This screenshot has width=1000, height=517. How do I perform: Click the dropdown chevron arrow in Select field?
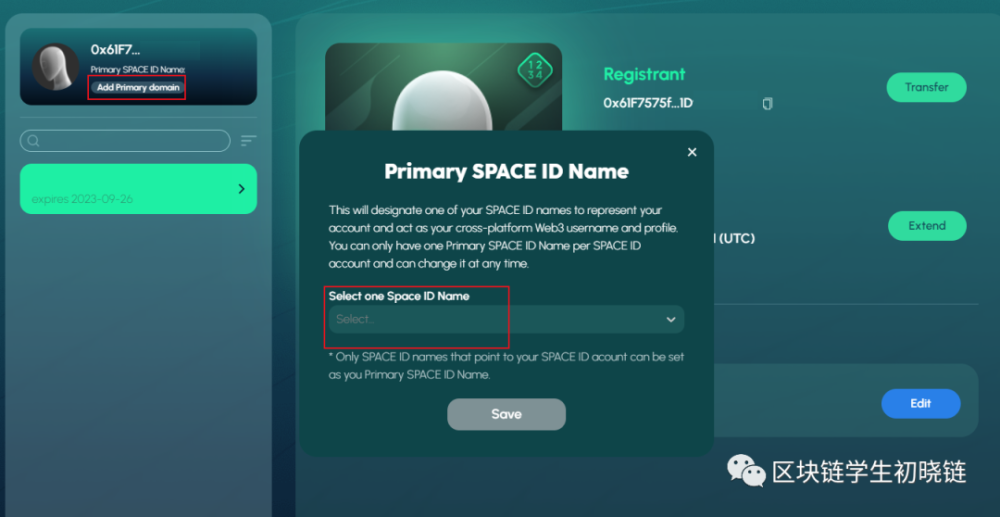(x=671, y=319)
